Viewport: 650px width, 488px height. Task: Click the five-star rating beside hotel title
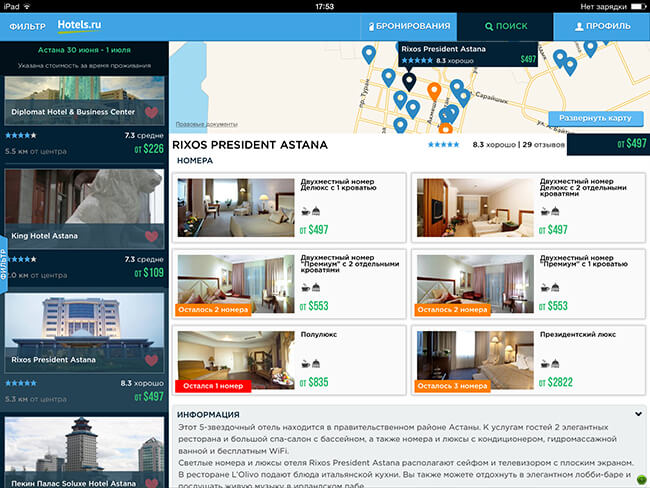pos(444,145)
